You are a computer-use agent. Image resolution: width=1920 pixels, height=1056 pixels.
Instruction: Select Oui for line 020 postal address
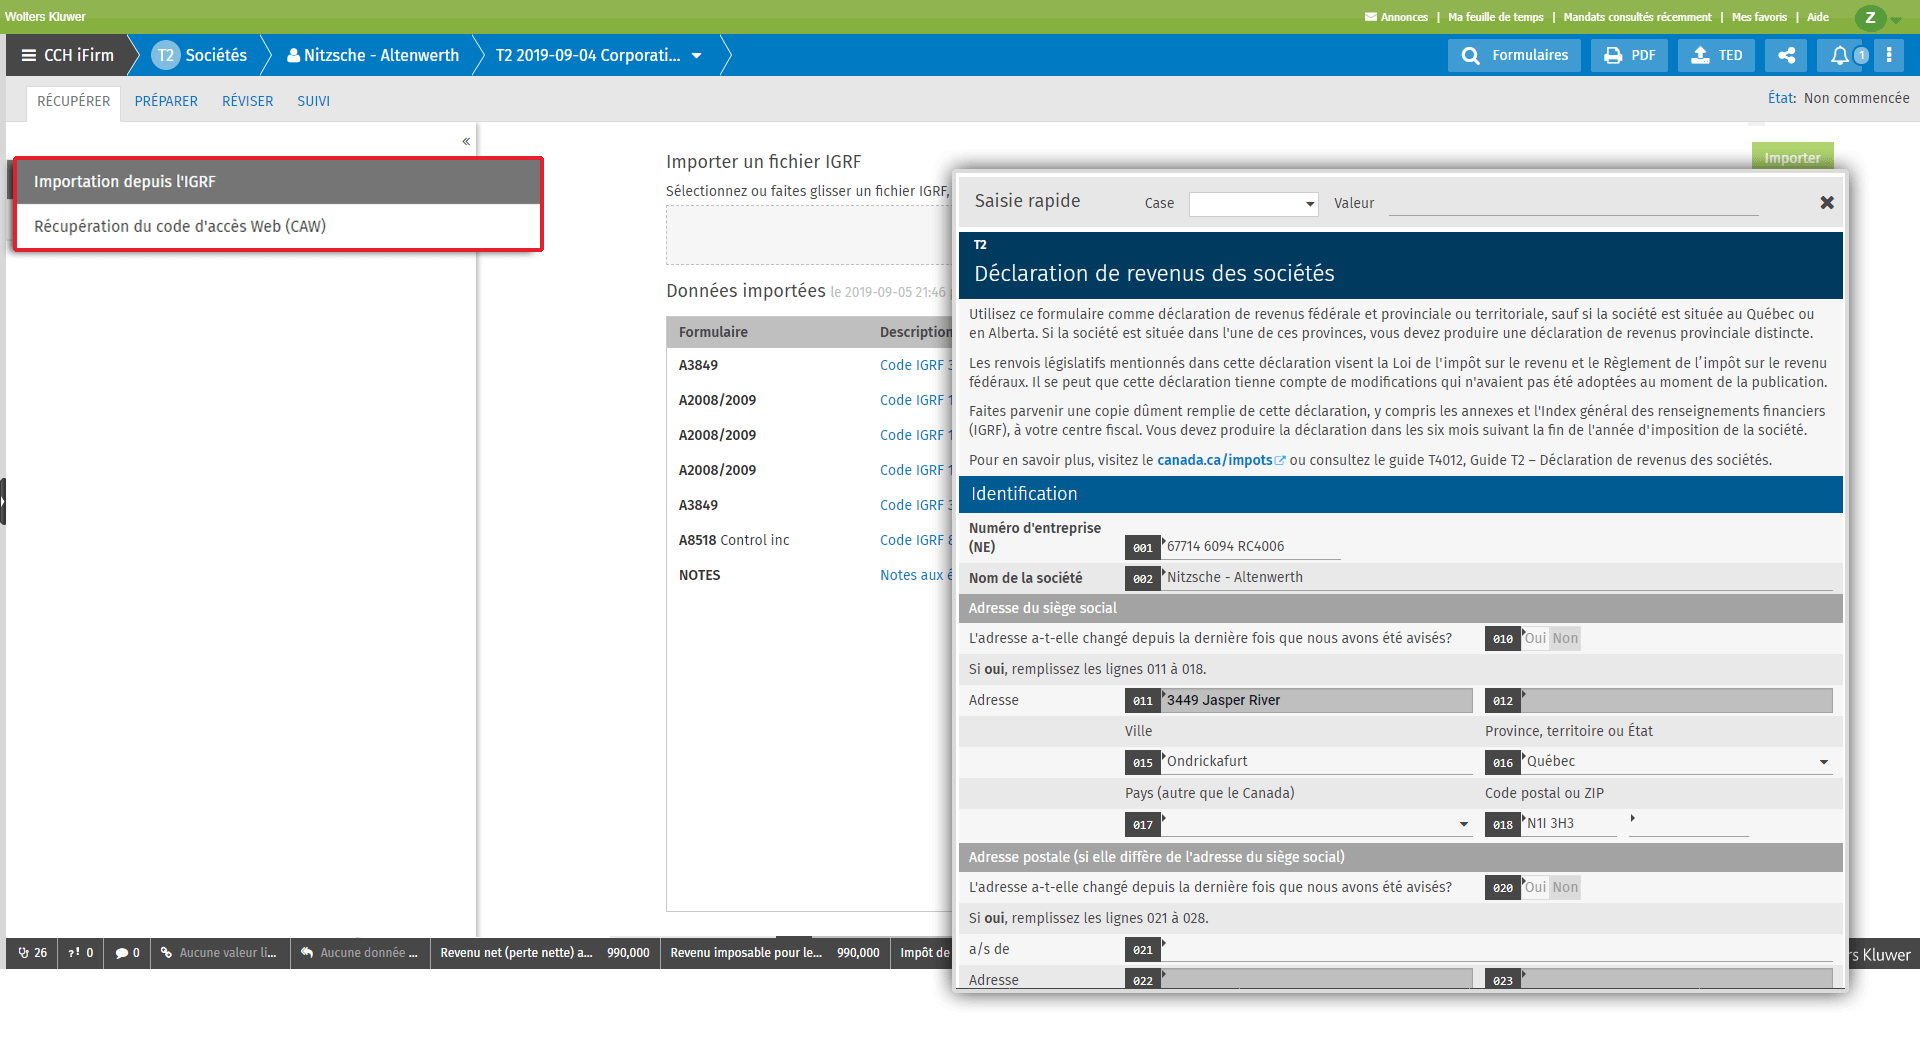(x=1535, y=888)
